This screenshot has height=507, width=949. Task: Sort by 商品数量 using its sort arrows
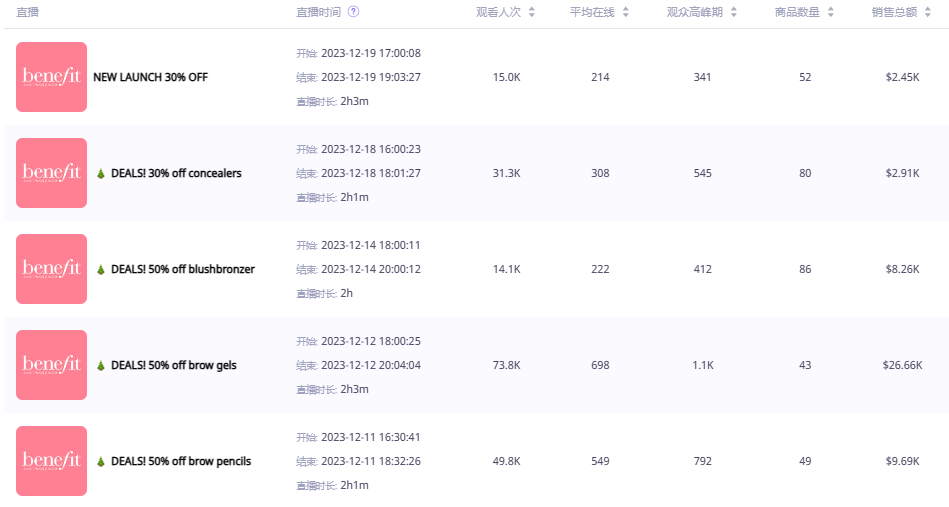(x=830, y=12)
